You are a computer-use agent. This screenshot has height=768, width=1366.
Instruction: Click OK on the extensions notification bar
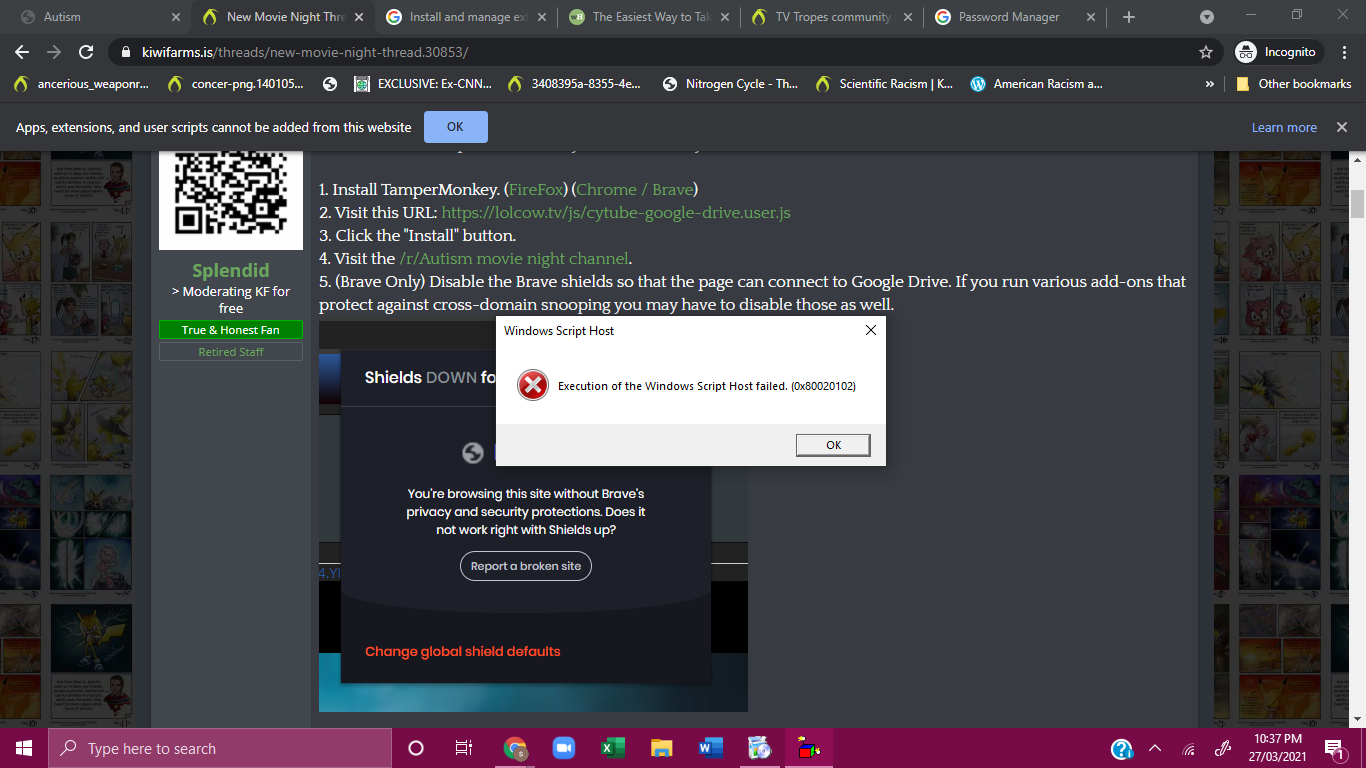coord(455,127)
